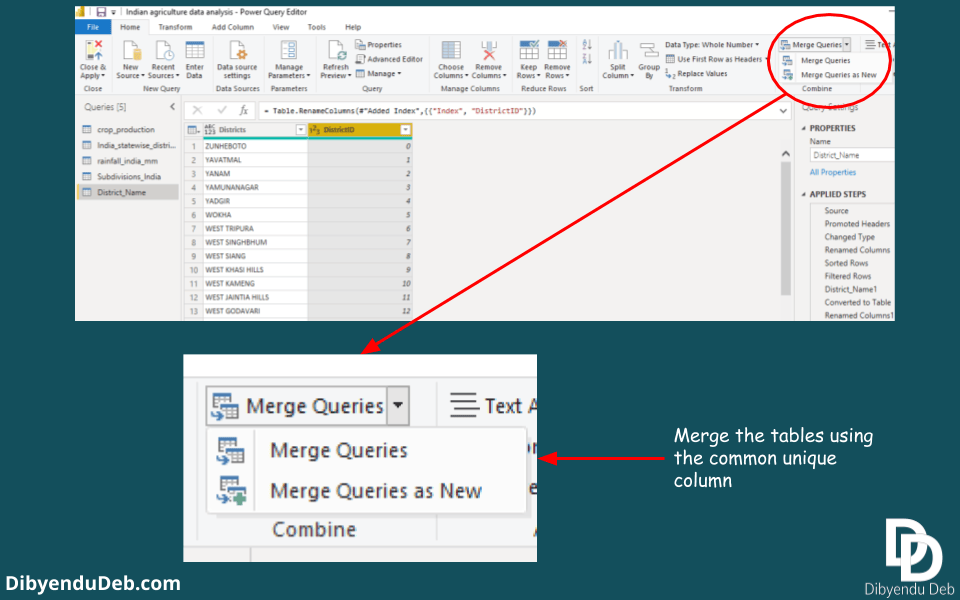Click the Remove Columns icon
This screenshot has width=960, height=600.
click(489, 50)
